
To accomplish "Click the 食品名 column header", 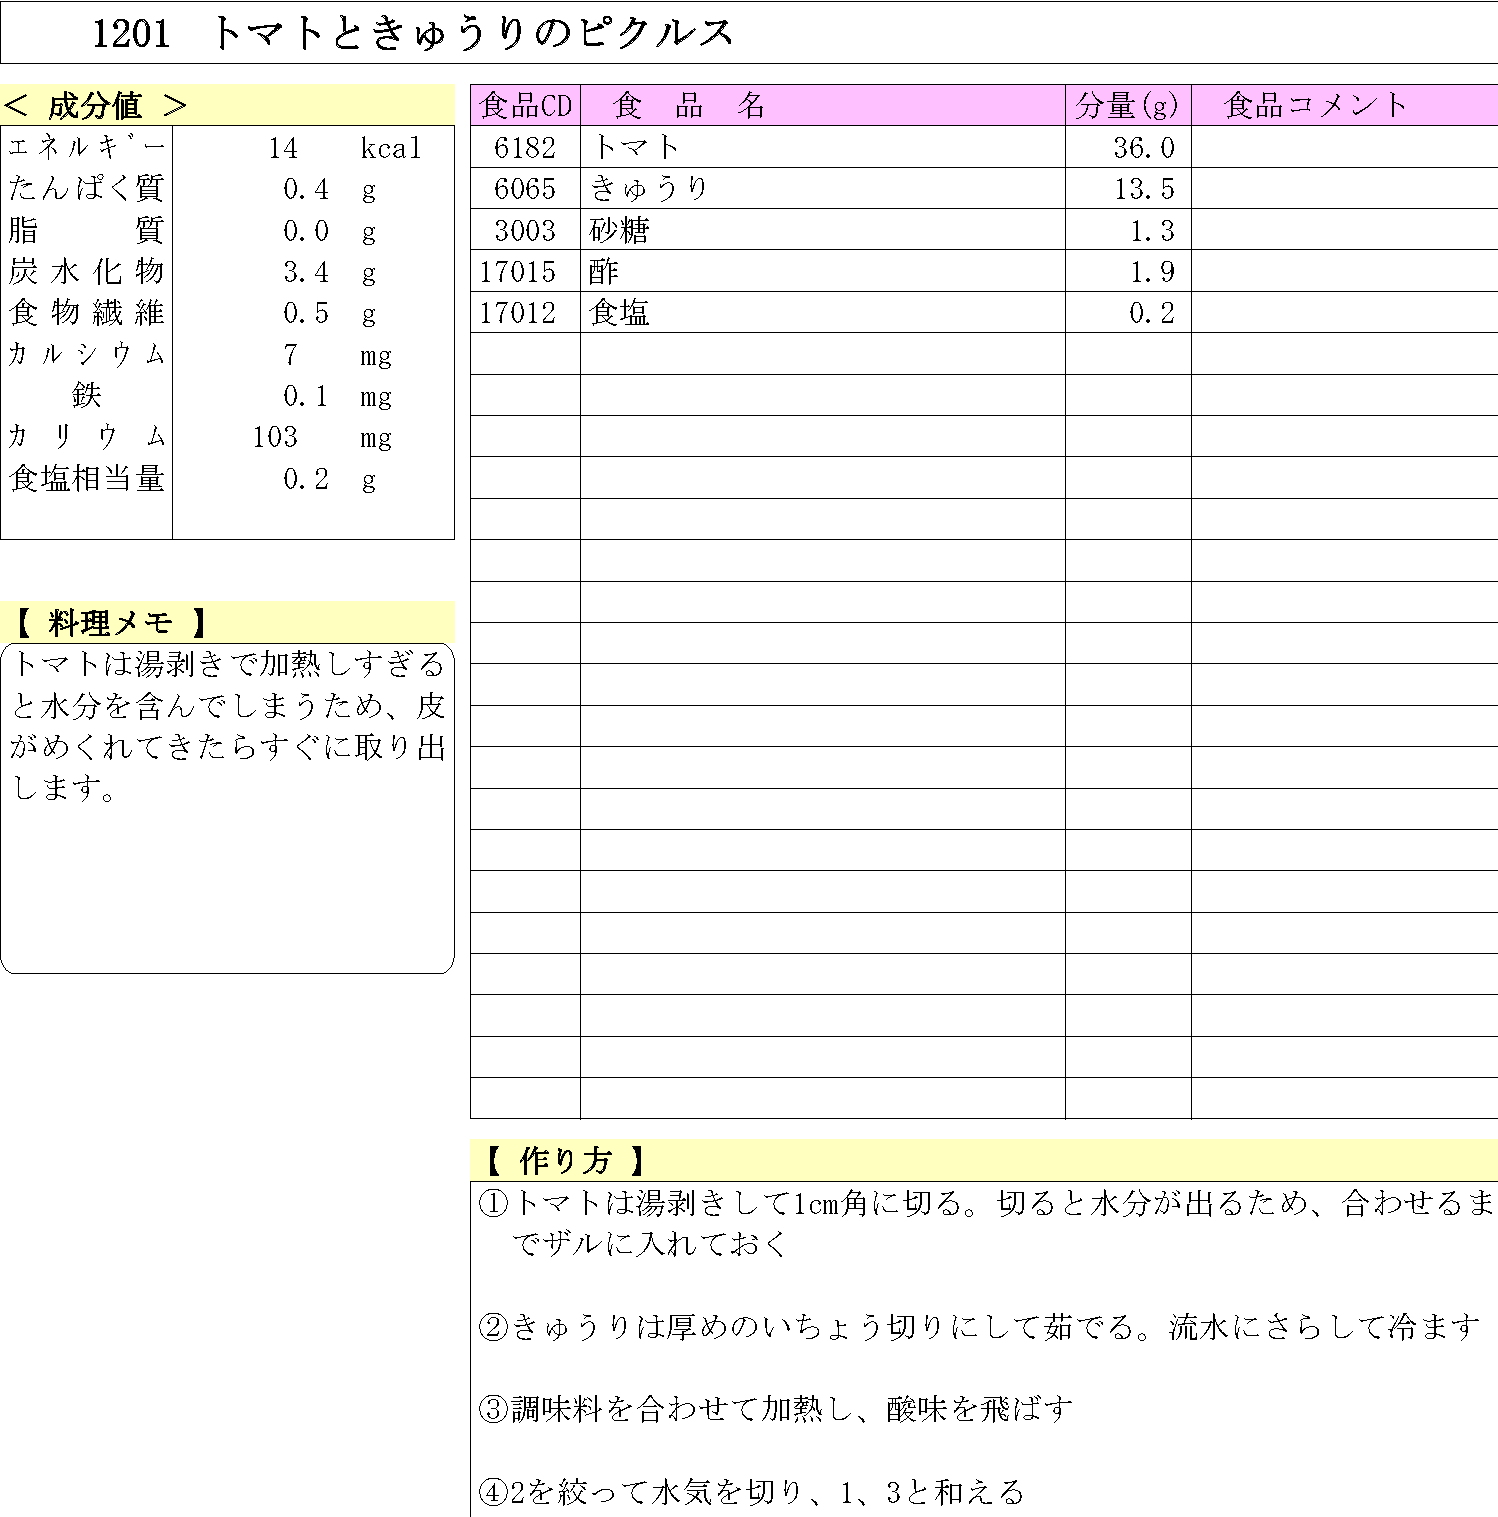I will 689,105.
